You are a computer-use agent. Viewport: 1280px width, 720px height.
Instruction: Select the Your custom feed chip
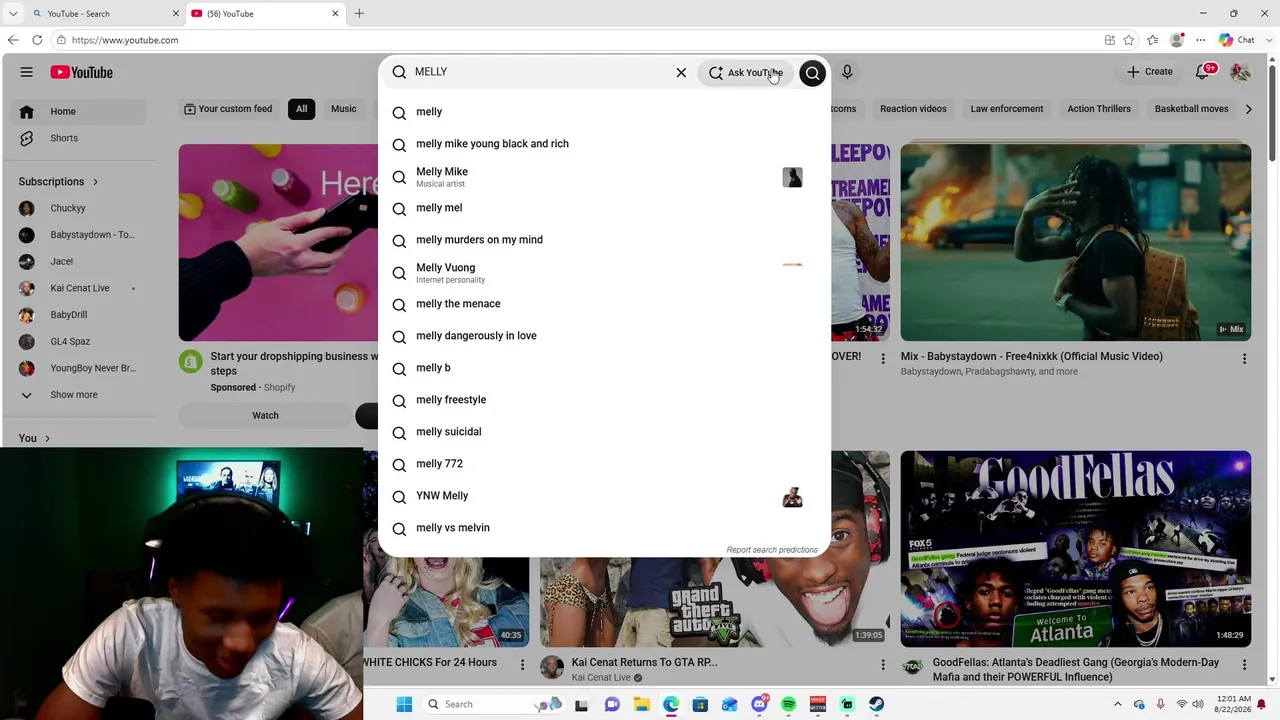[228, 109]
